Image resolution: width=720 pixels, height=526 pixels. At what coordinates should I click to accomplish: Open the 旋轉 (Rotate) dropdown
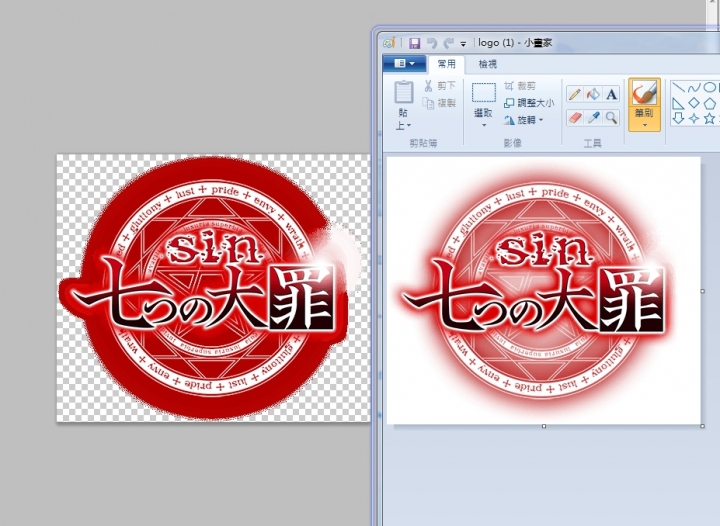click(x=524, y=120)
